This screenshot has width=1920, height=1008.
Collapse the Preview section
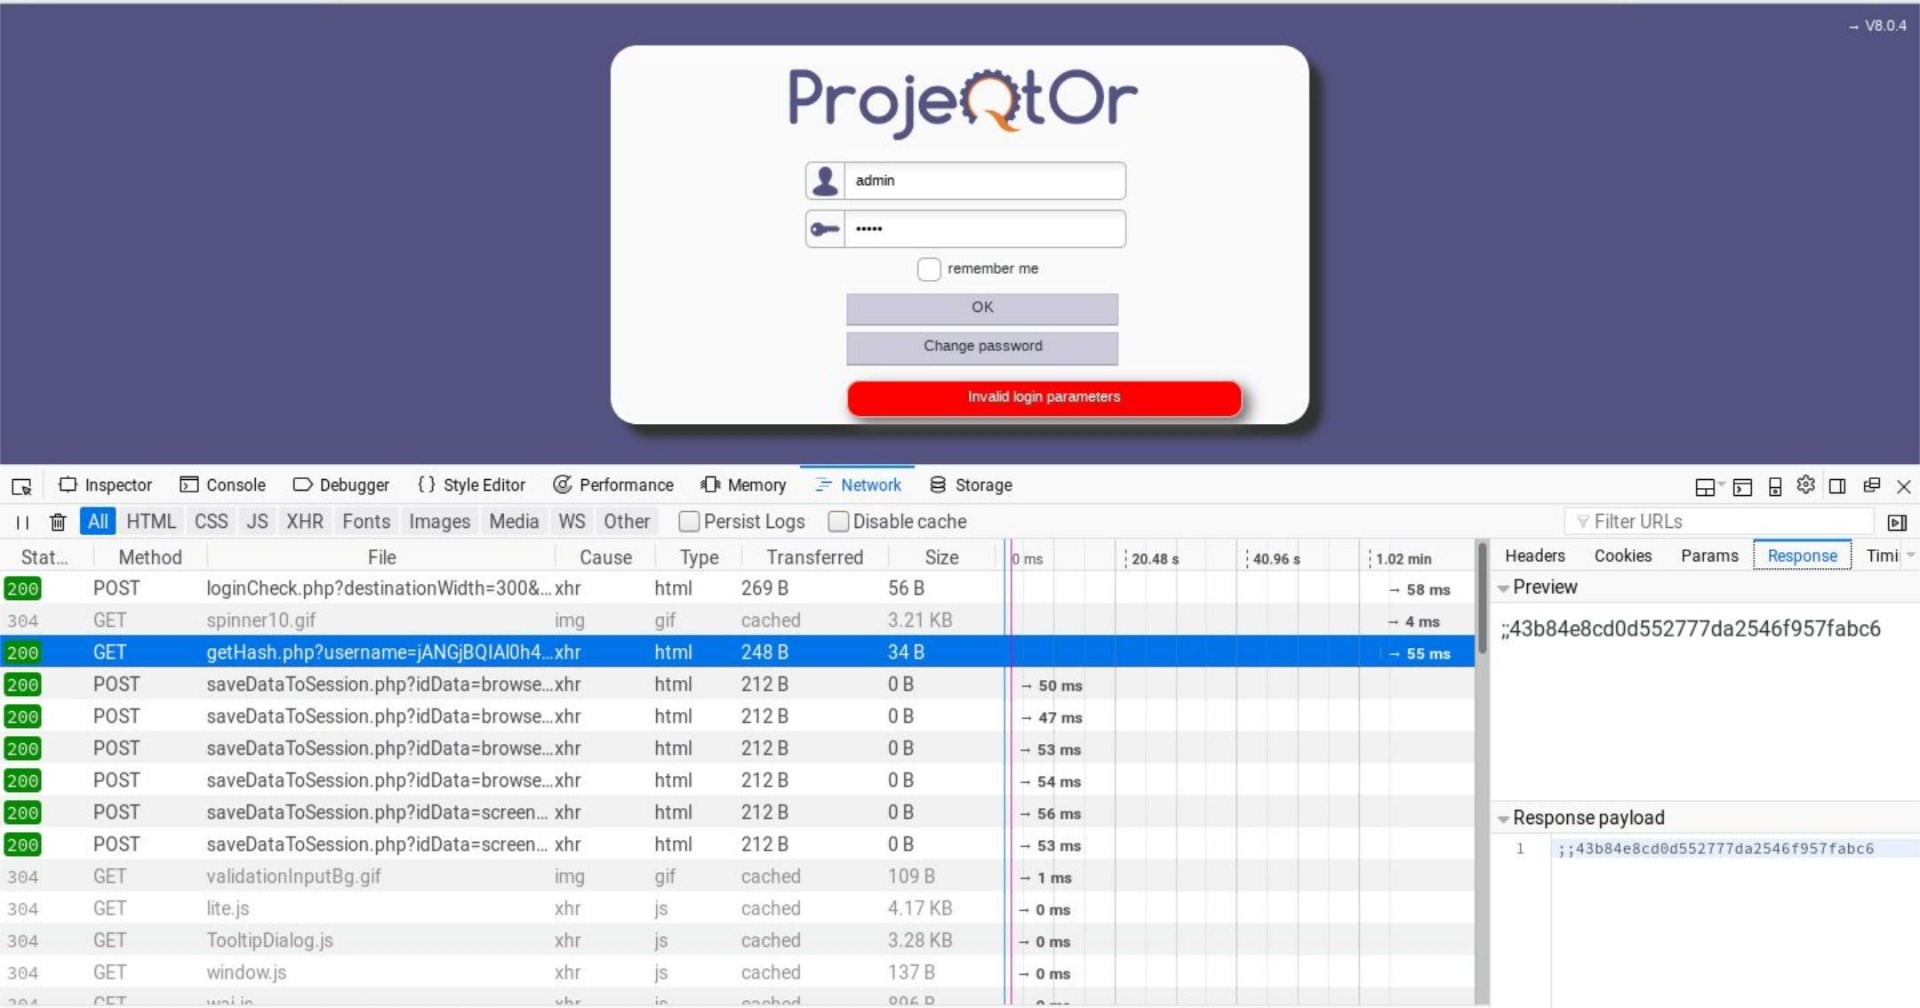pos(1503,588)
